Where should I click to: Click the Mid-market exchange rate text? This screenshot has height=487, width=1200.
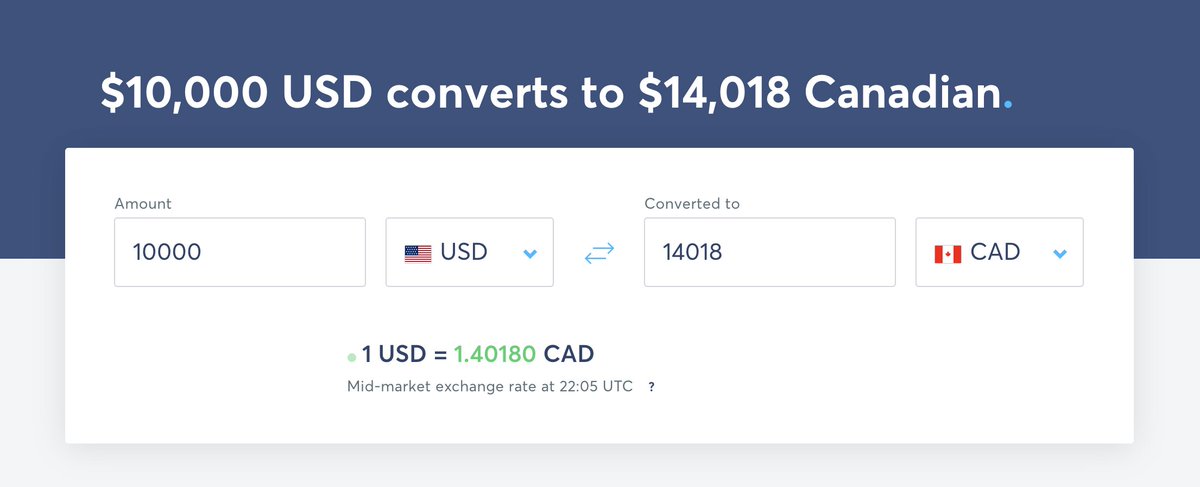point(490,387)
